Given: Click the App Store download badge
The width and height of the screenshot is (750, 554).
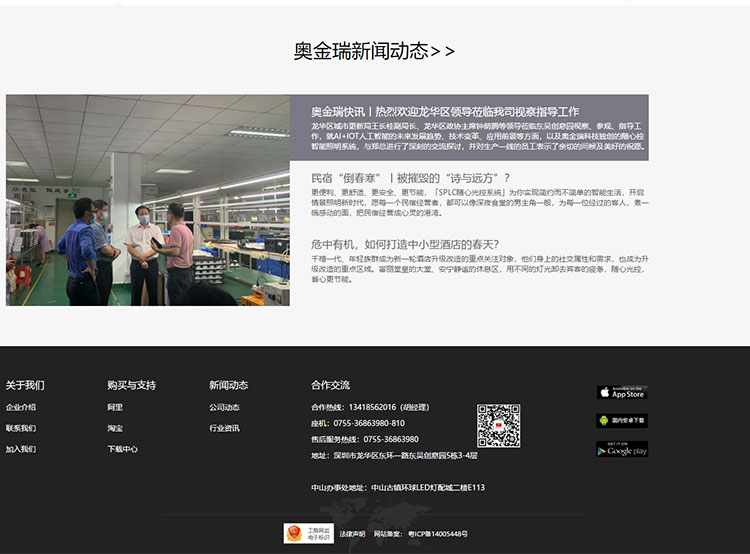Looking at the screenshot, I should point(622,392).
